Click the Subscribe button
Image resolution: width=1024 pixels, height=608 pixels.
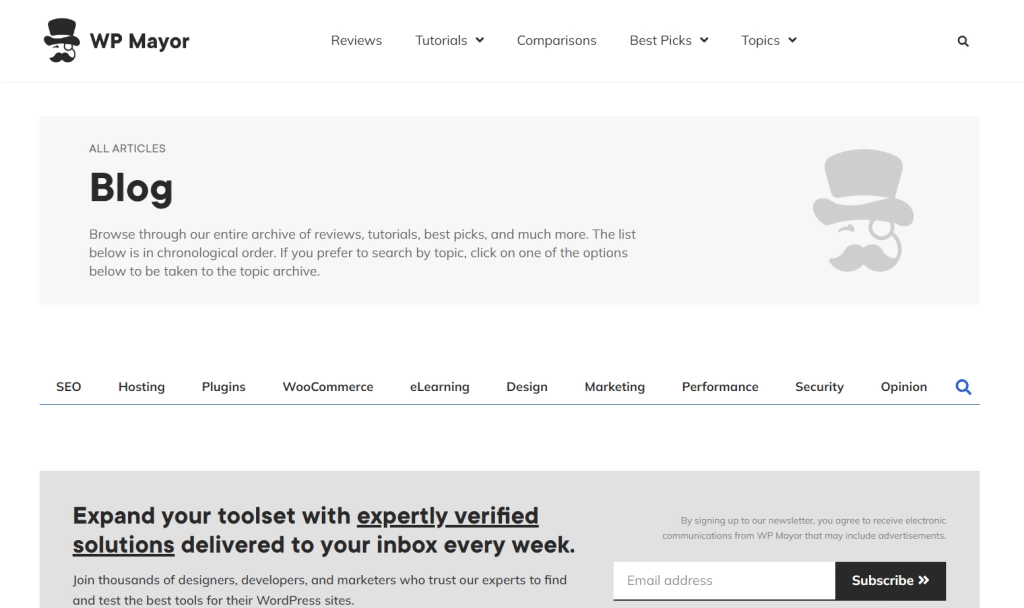889,580
